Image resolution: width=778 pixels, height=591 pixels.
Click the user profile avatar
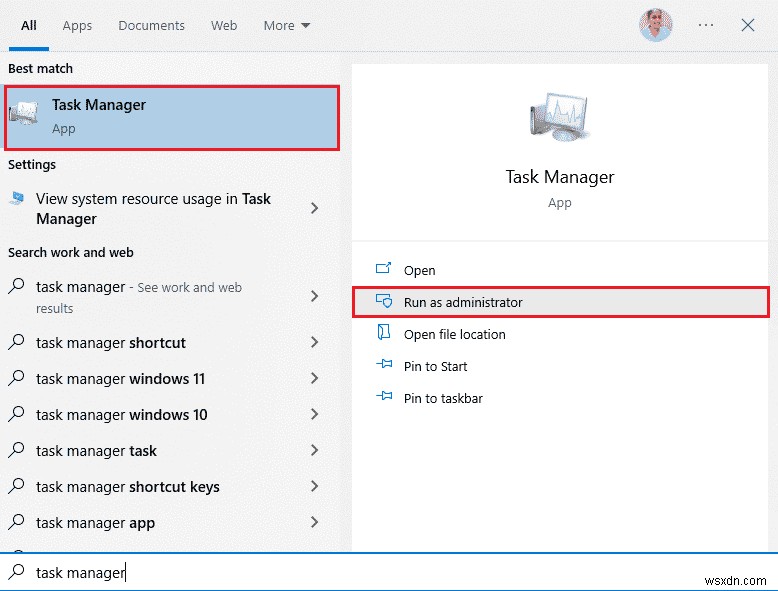tap(655, 25)
